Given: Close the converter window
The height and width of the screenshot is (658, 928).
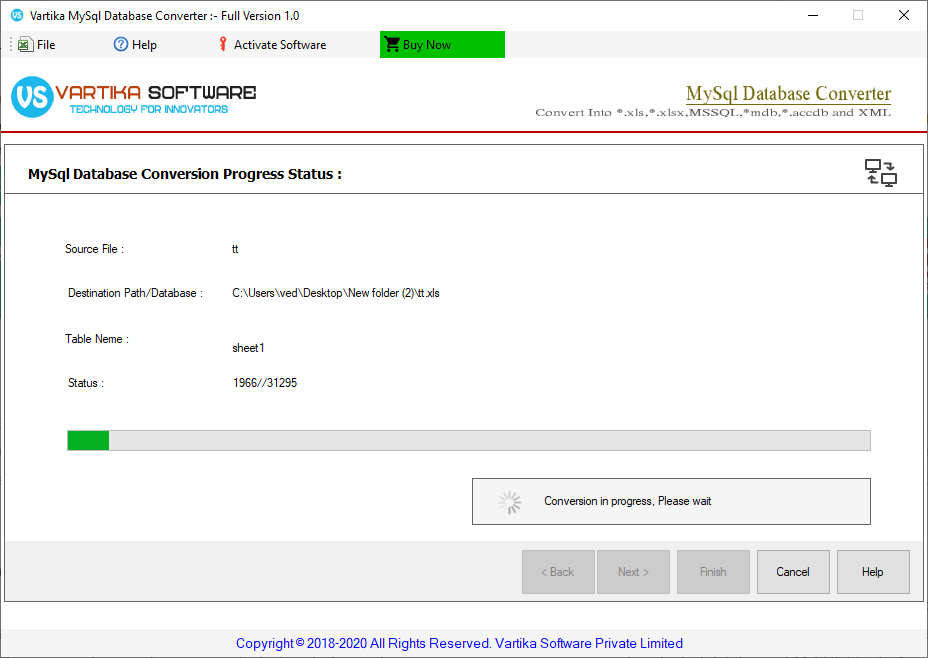Looking at the screenshot, I should coord(904,15).
